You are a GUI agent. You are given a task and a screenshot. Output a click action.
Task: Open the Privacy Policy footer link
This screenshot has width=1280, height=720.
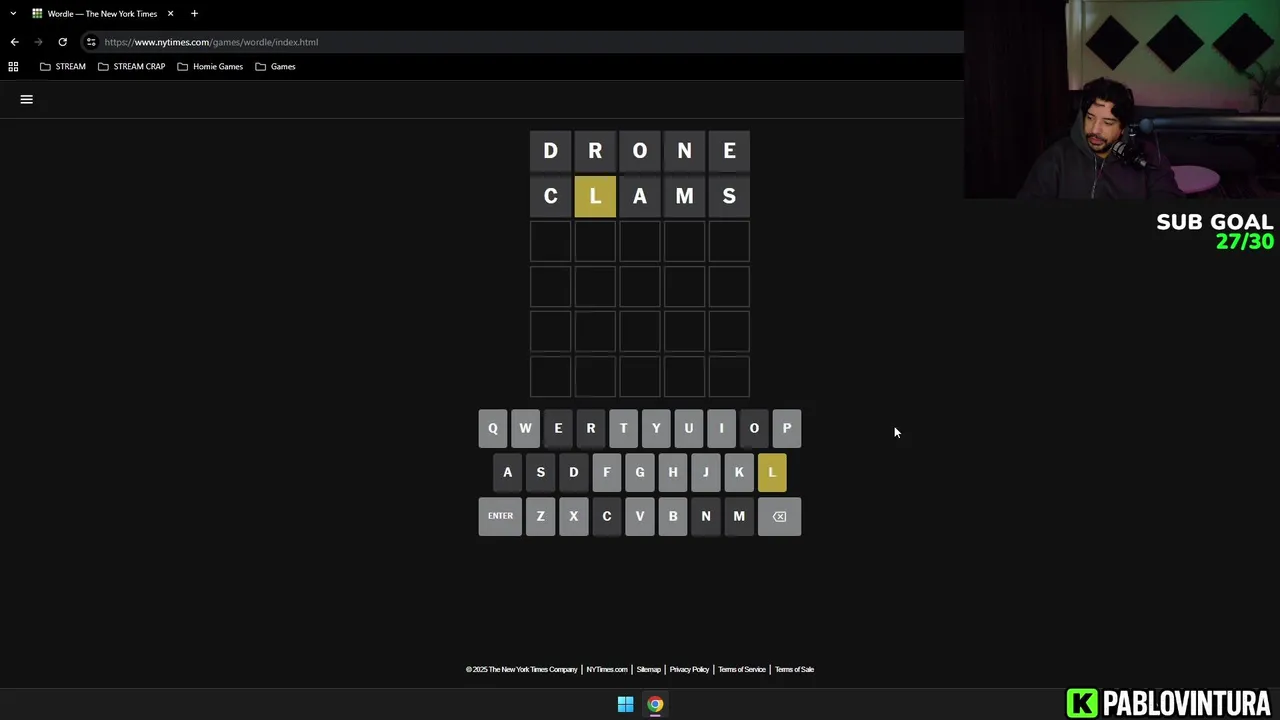coord(689,669)
